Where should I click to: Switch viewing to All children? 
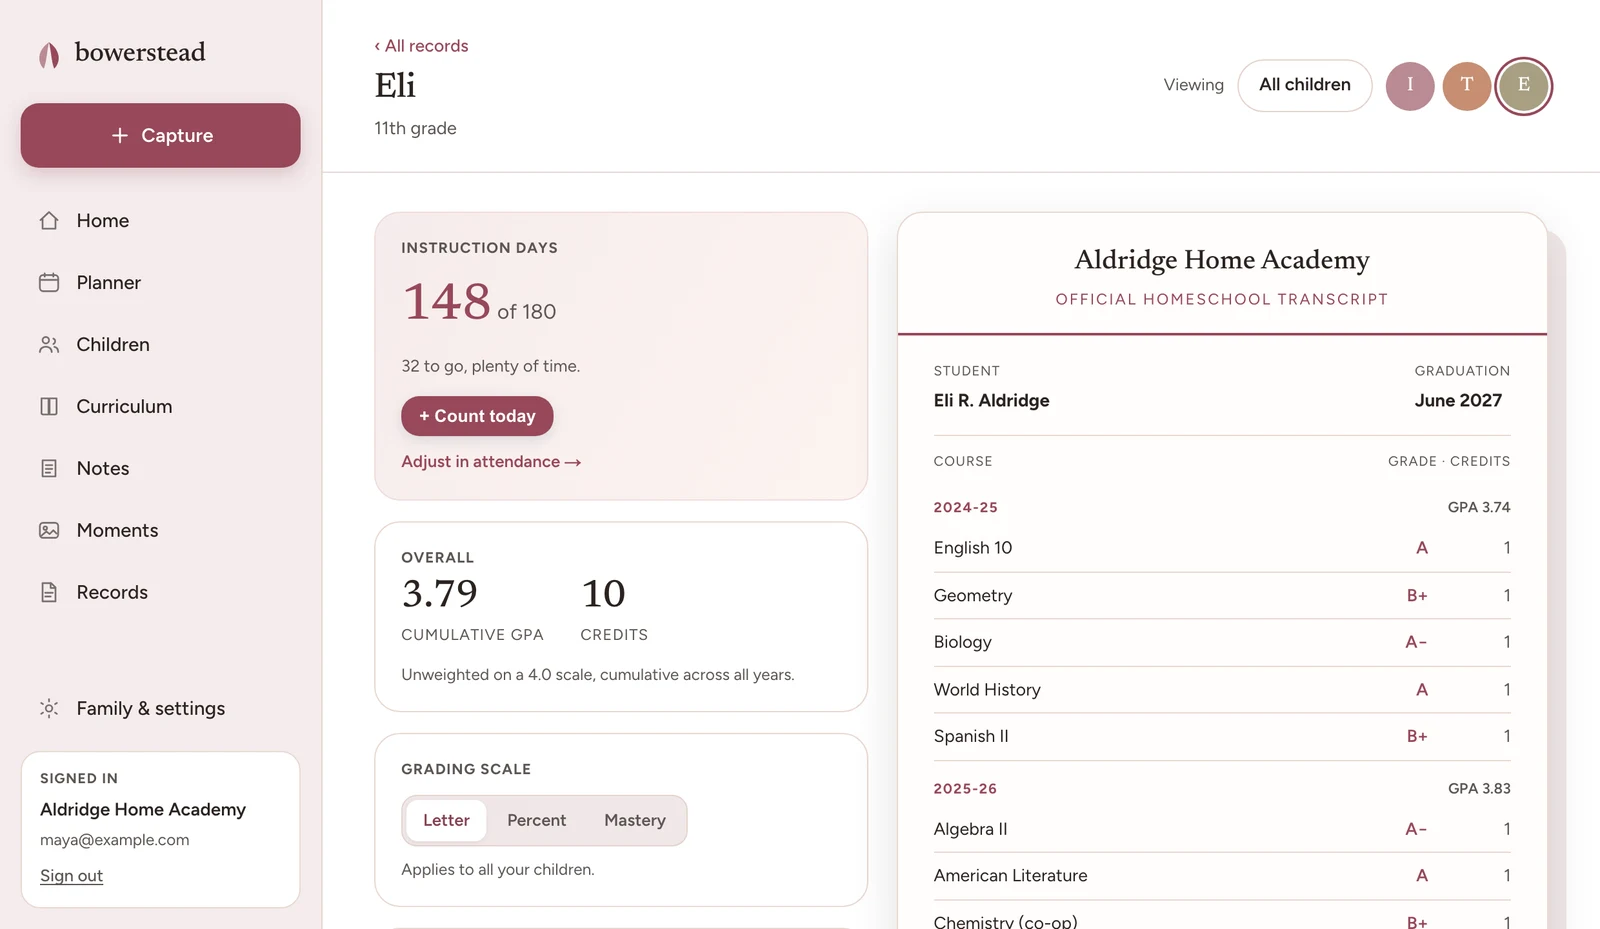tap(1305, 86)
